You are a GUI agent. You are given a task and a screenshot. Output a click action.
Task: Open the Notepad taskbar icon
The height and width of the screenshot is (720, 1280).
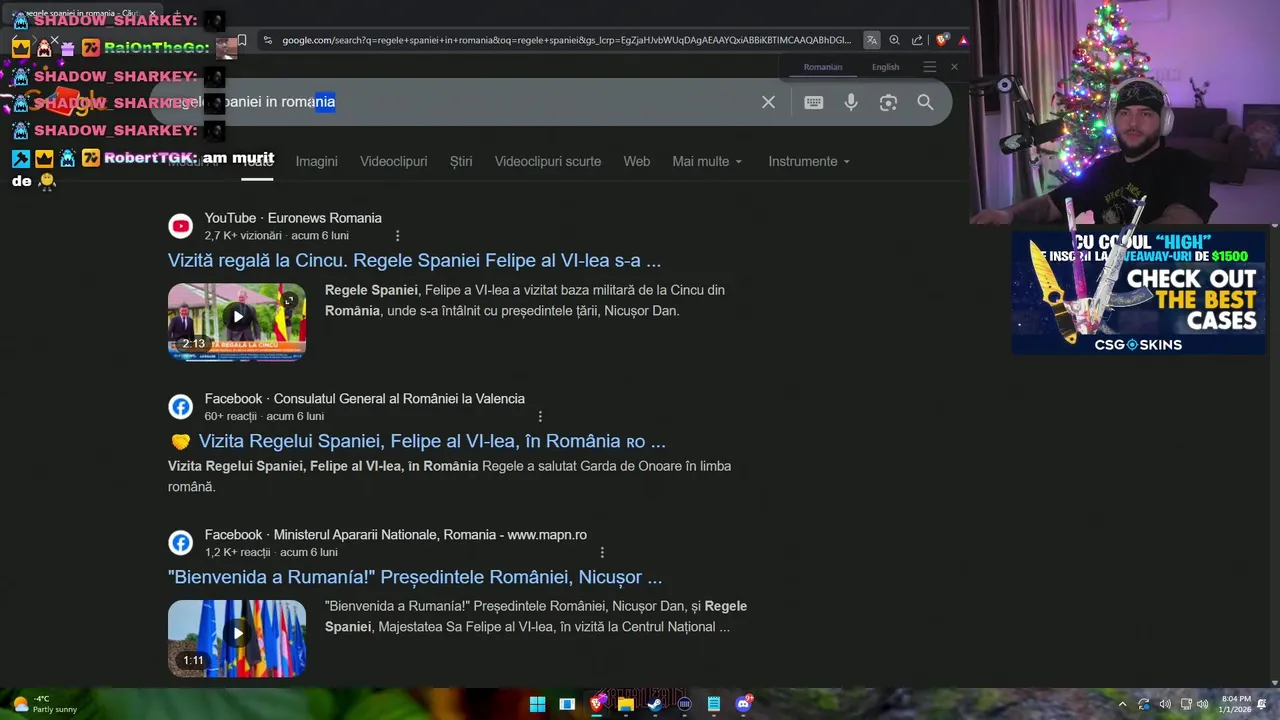713,704
